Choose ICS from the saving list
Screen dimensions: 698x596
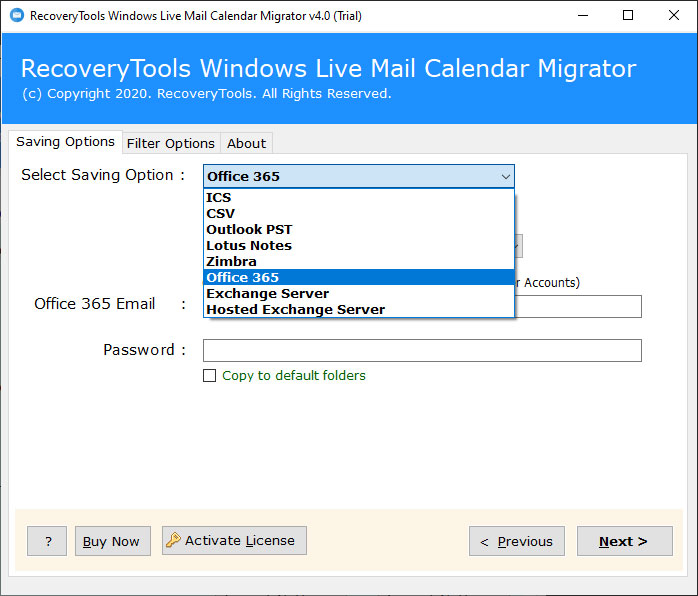(x=359, y=198)
